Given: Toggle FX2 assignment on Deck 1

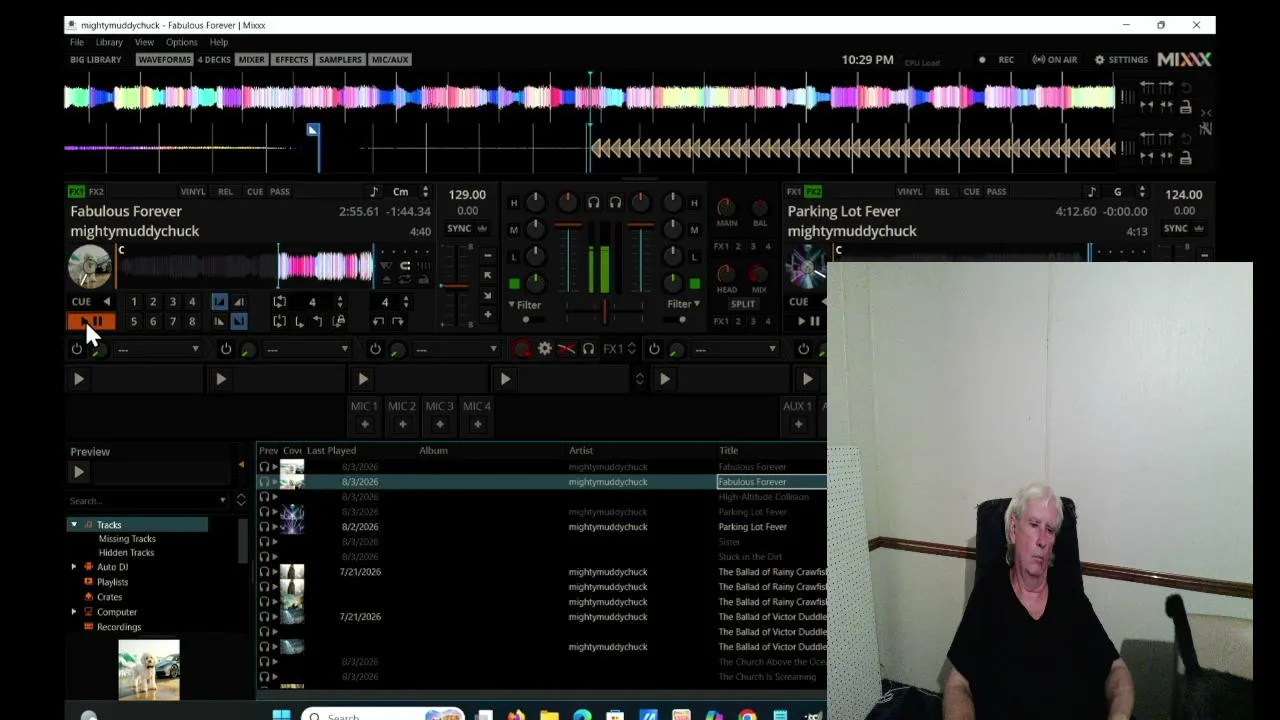Looking at the screenshot, I should pyautogui.click(x=96, y=191).
